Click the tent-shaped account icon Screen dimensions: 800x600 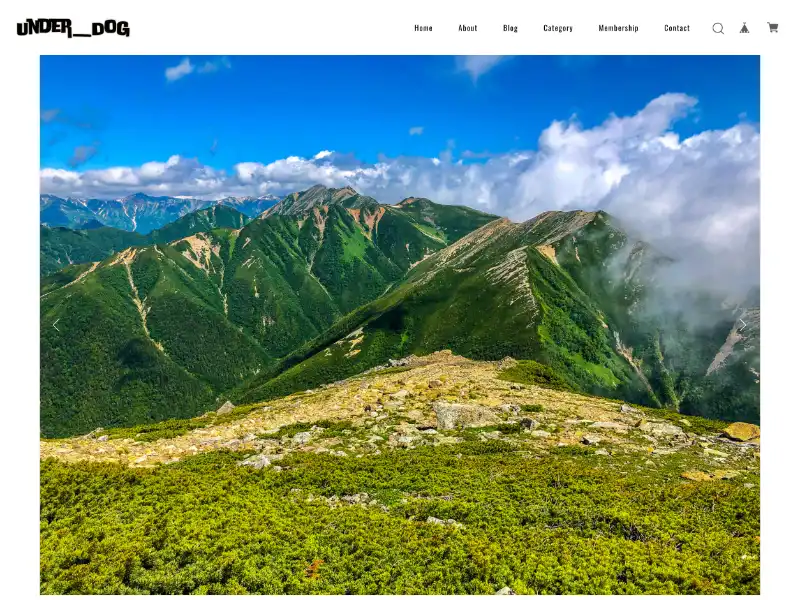(744, 28)
